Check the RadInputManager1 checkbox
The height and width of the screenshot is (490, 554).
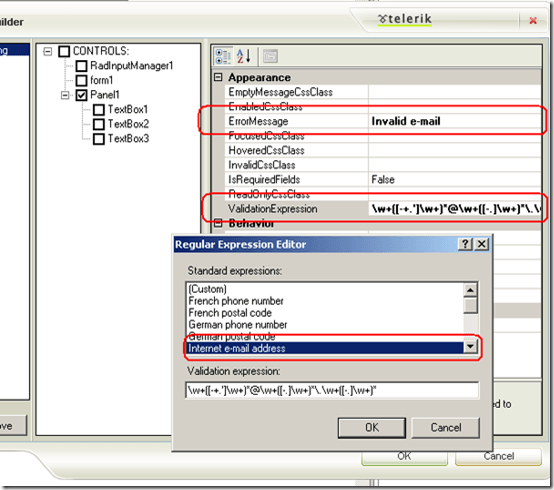[x=82, y=66]
